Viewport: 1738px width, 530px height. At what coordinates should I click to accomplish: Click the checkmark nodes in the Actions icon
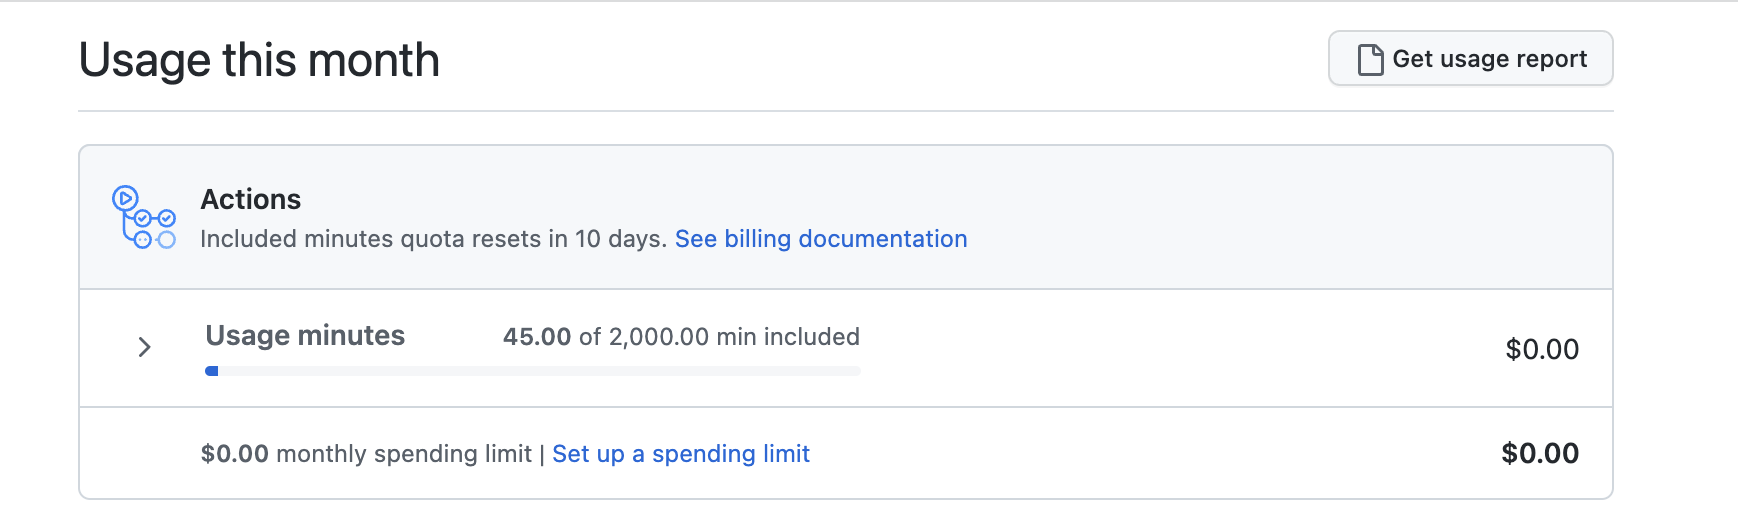coord(155,218)
